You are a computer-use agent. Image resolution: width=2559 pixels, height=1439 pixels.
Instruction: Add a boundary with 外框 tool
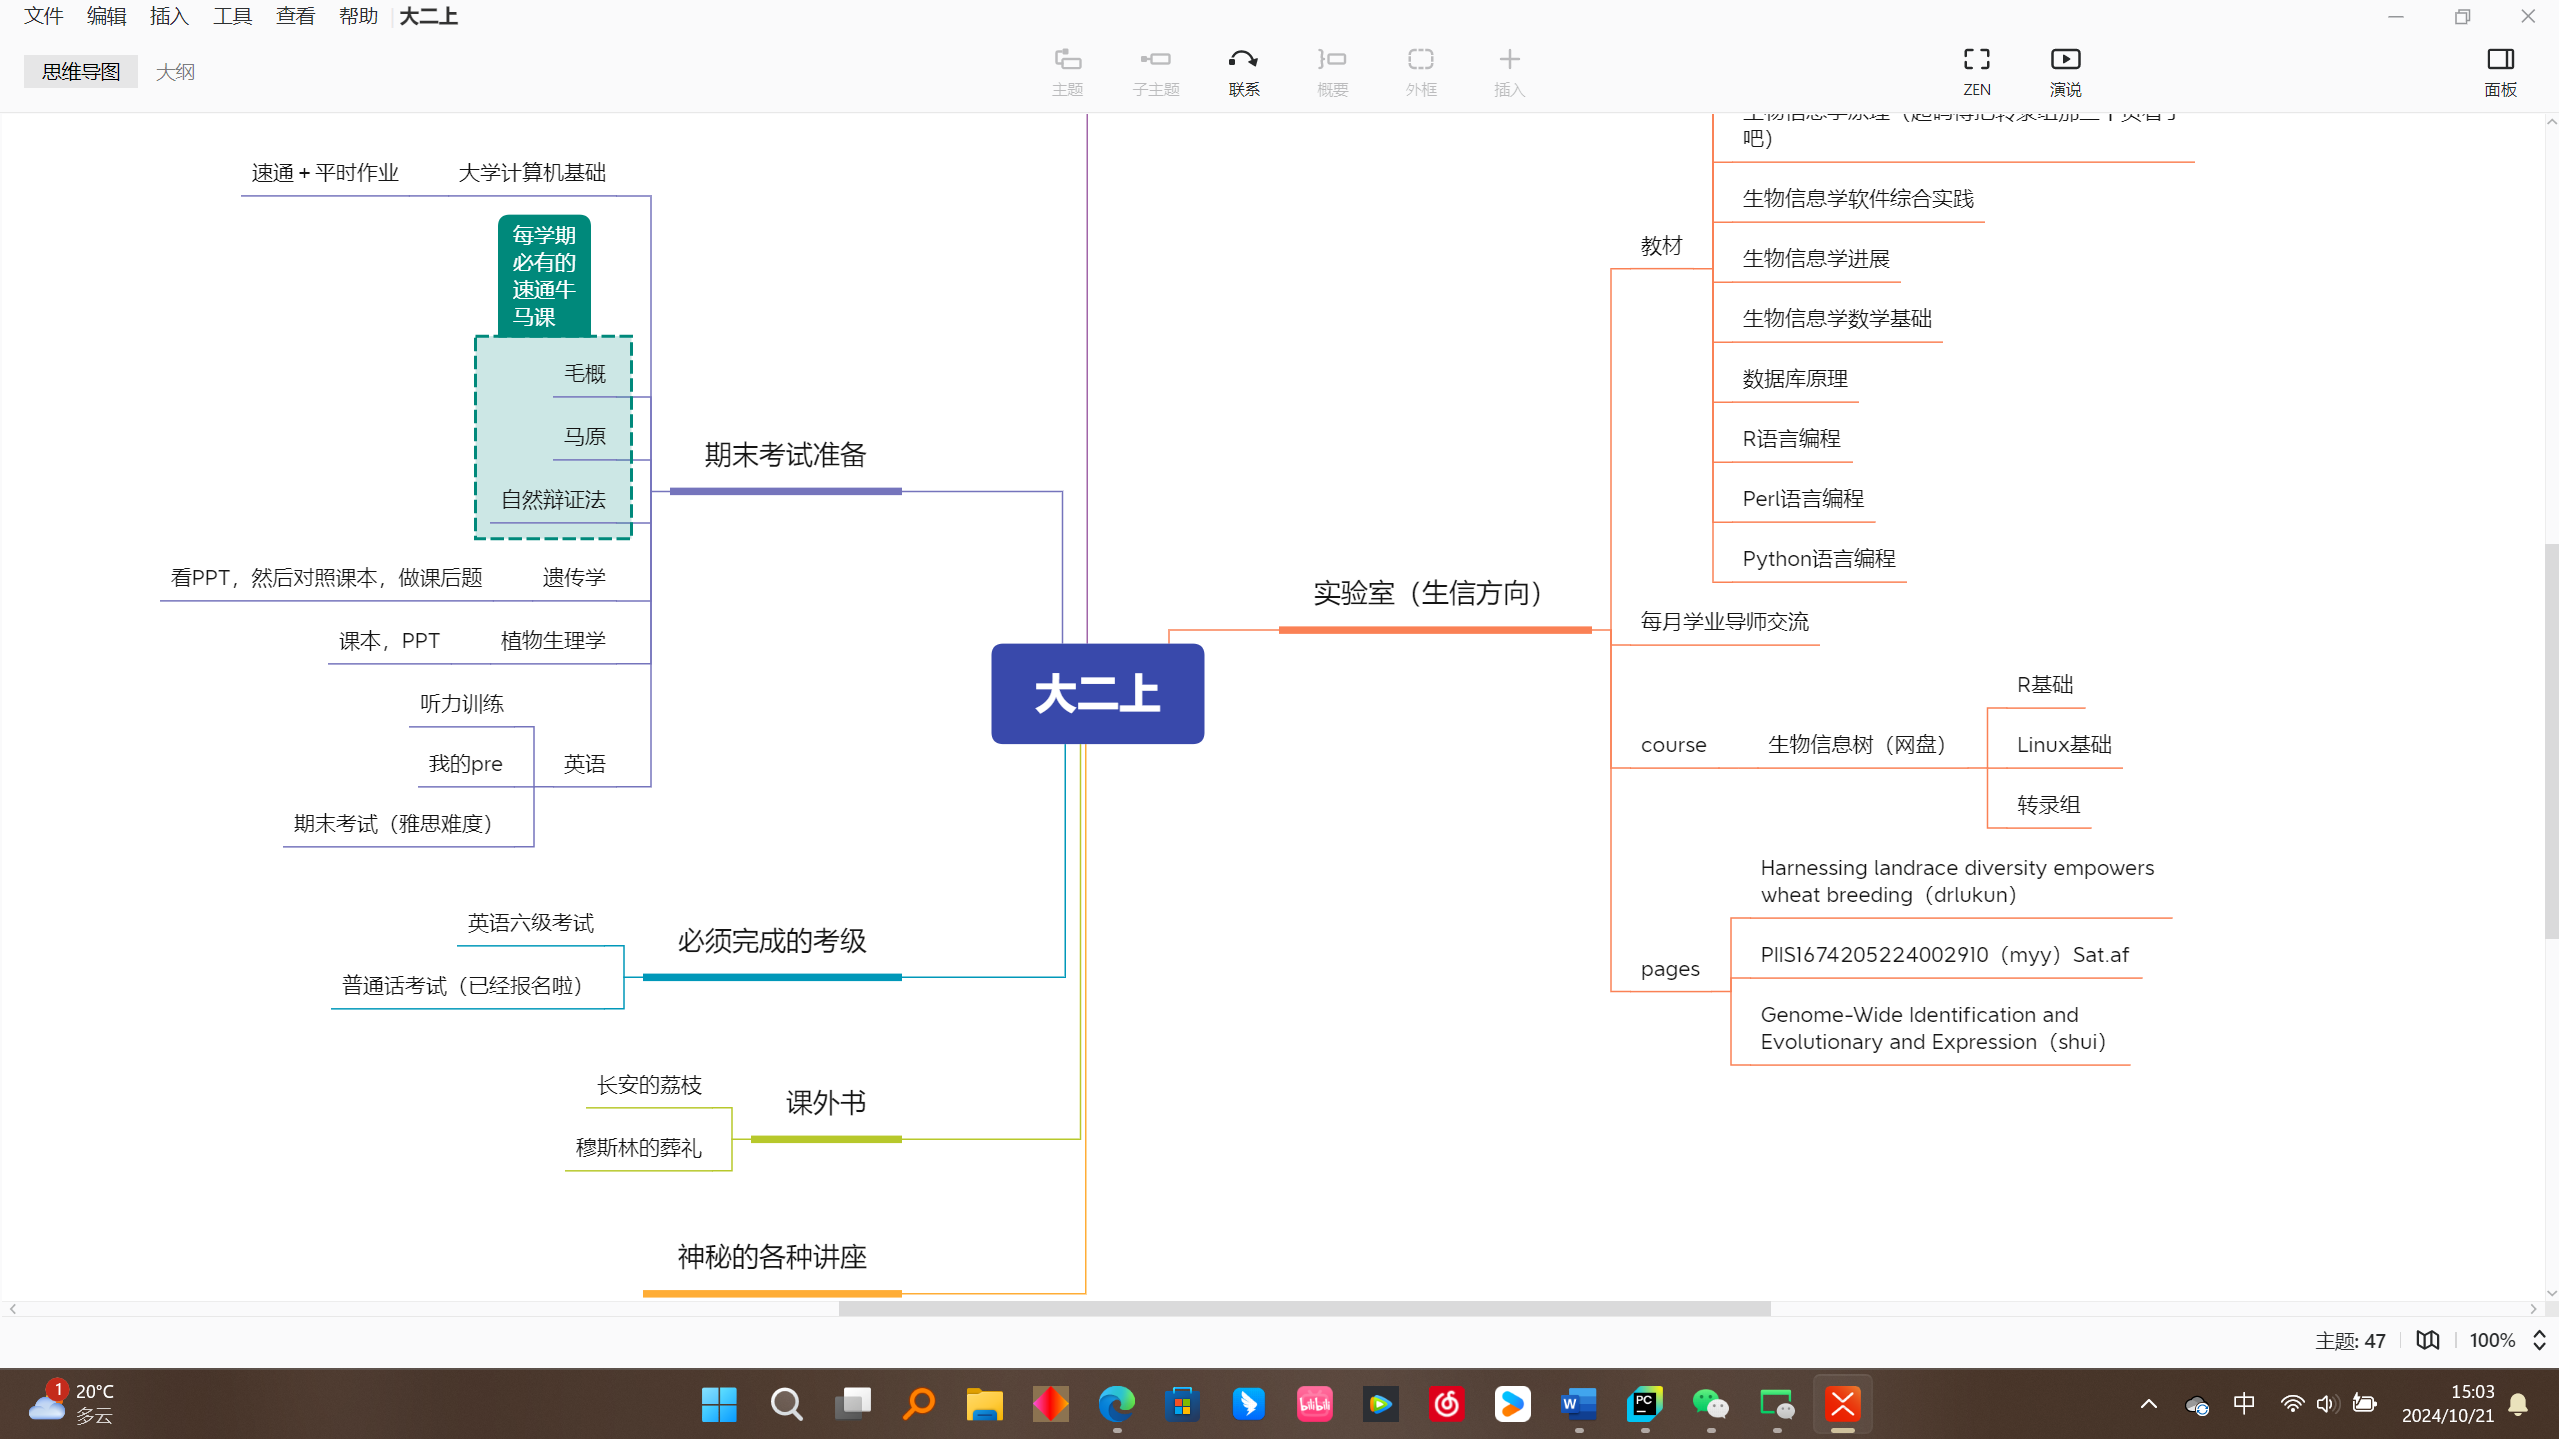(1421, 70)
